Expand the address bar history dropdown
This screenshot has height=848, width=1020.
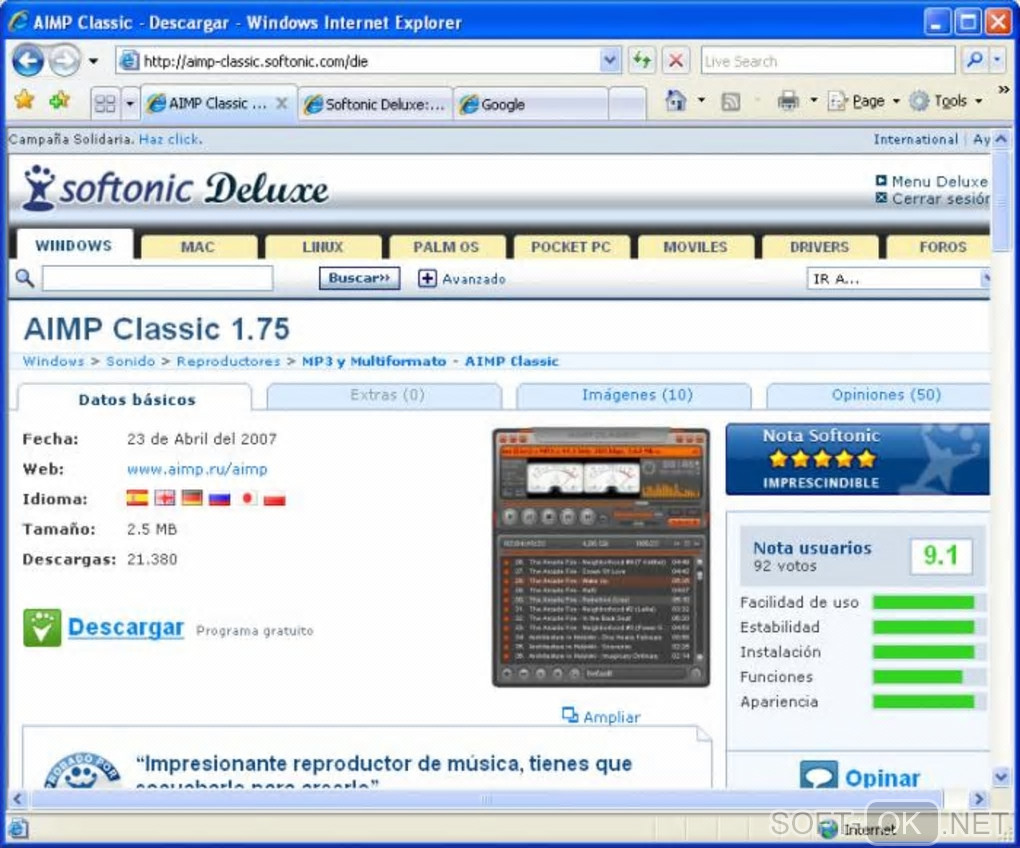(x=610, y=61)
